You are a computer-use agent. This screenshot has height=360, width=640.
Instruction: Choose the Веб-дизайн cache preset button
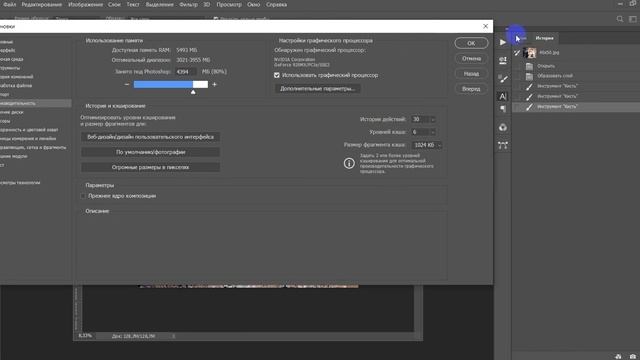coord(151,137)
